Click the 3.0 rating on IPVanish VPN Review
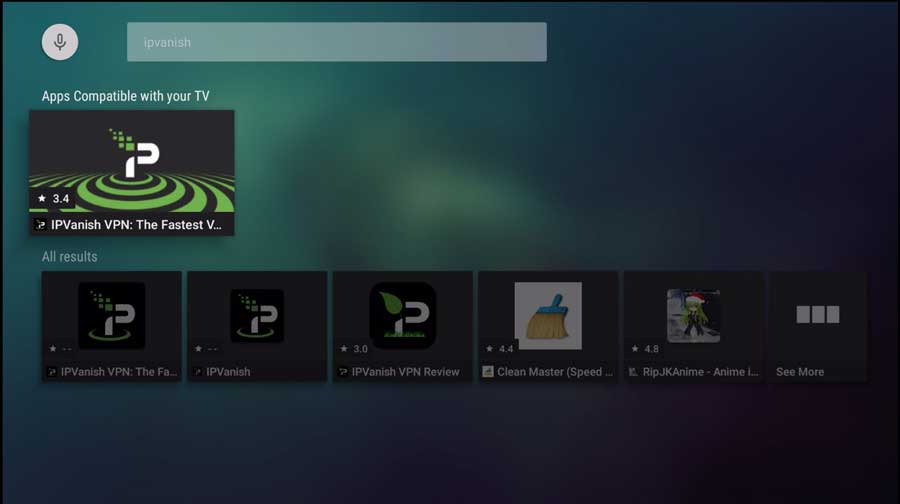The width and height of the screenshot is (900, 504). 354,349
